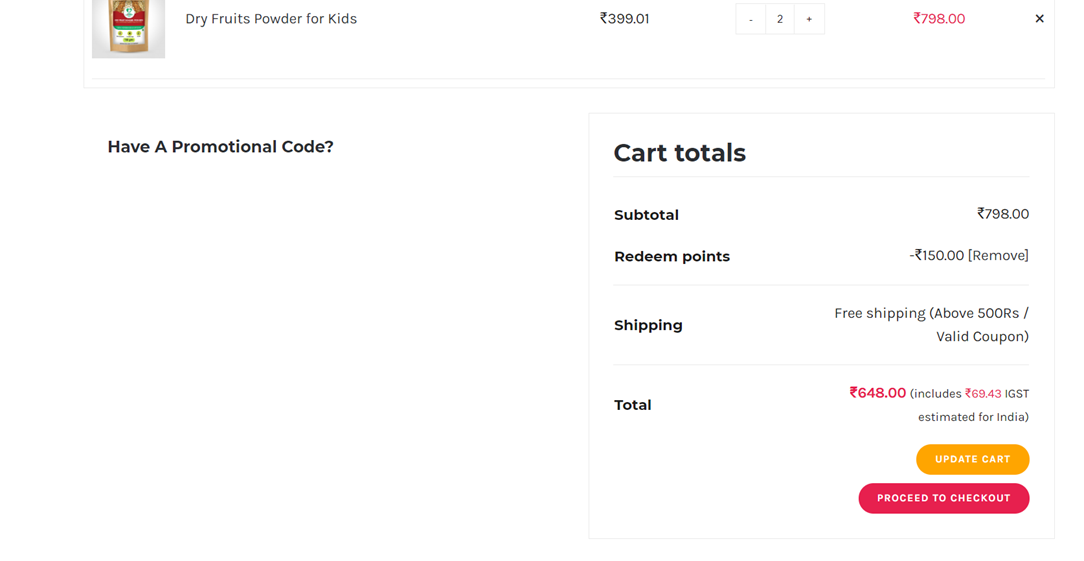
Task: Click the Free shipping option text
Action: click(931, 324)
